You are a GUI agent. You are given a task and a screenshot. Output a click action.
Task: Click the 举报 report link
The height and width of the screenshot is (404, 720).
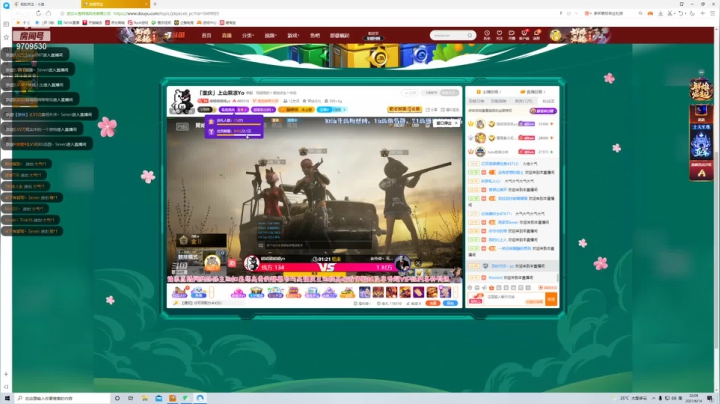pos(450,110)
